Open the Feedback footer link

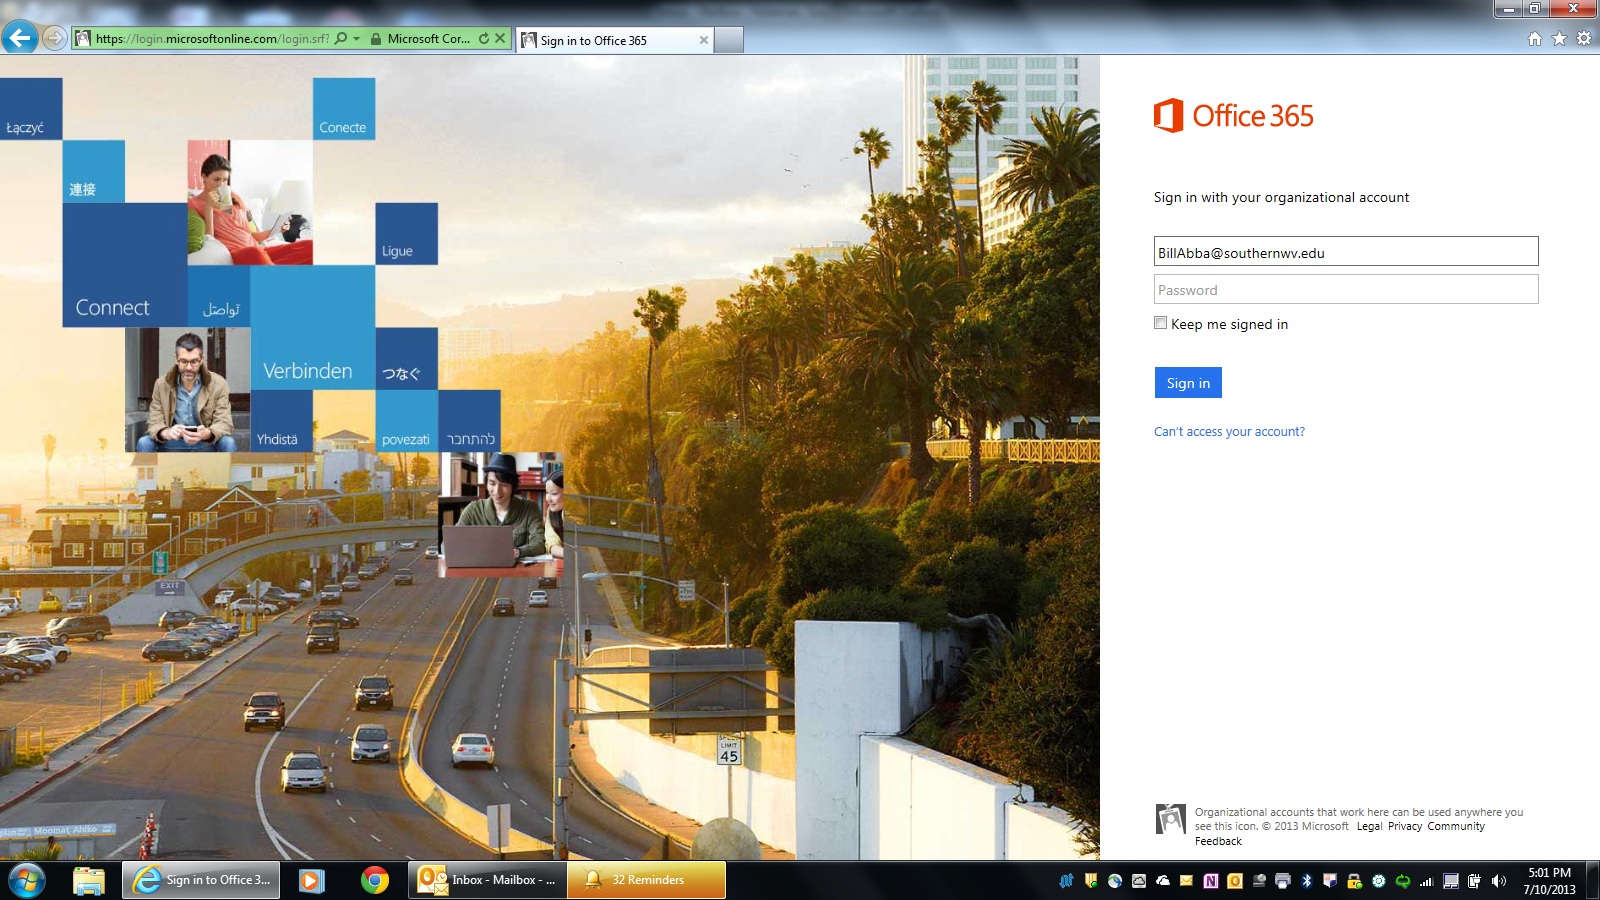[x=1218, y=841]
